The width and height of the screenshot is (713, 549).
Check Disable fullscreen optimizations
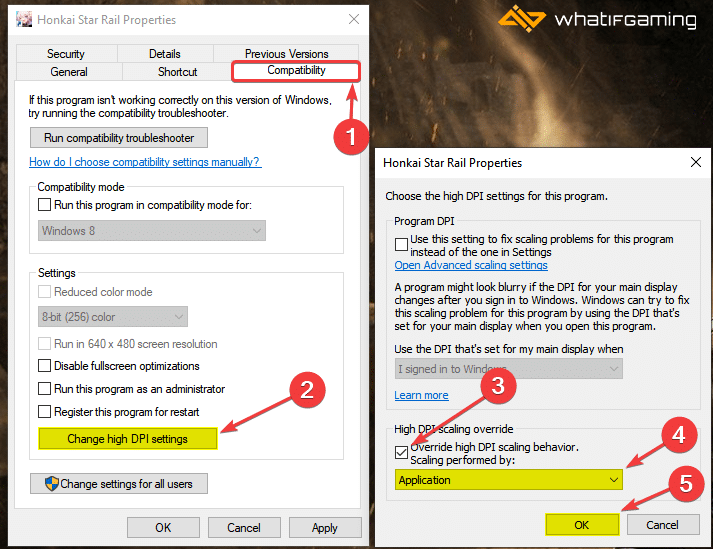click(x=44, y=366)
